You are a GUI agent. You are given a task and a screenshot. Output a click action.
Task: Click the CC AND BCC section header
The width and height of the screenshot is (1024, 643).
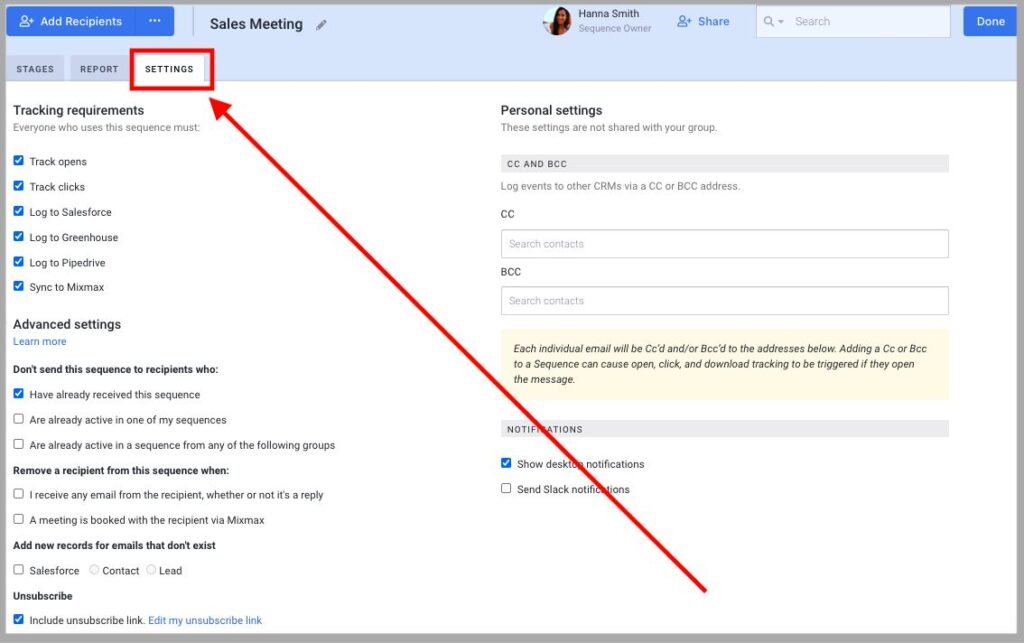(x=724, y=164)
